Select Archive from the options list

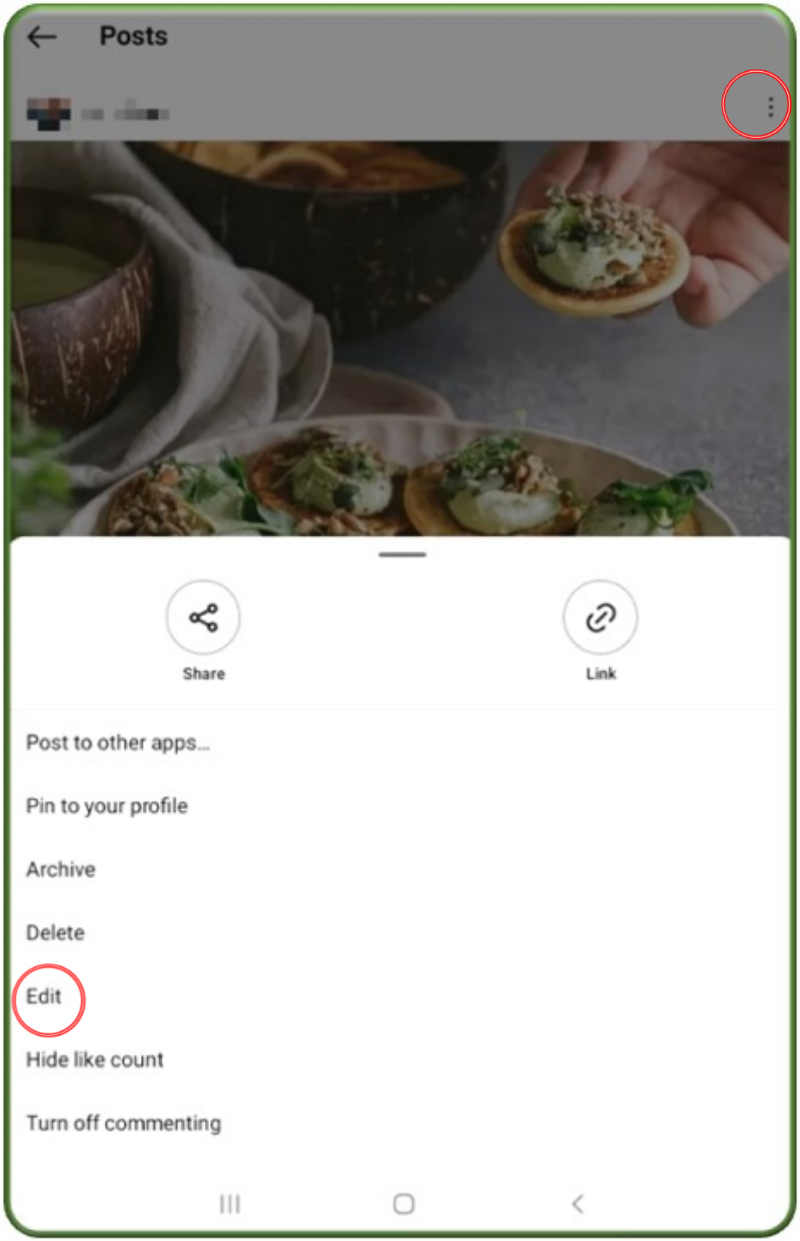point(61,870)
